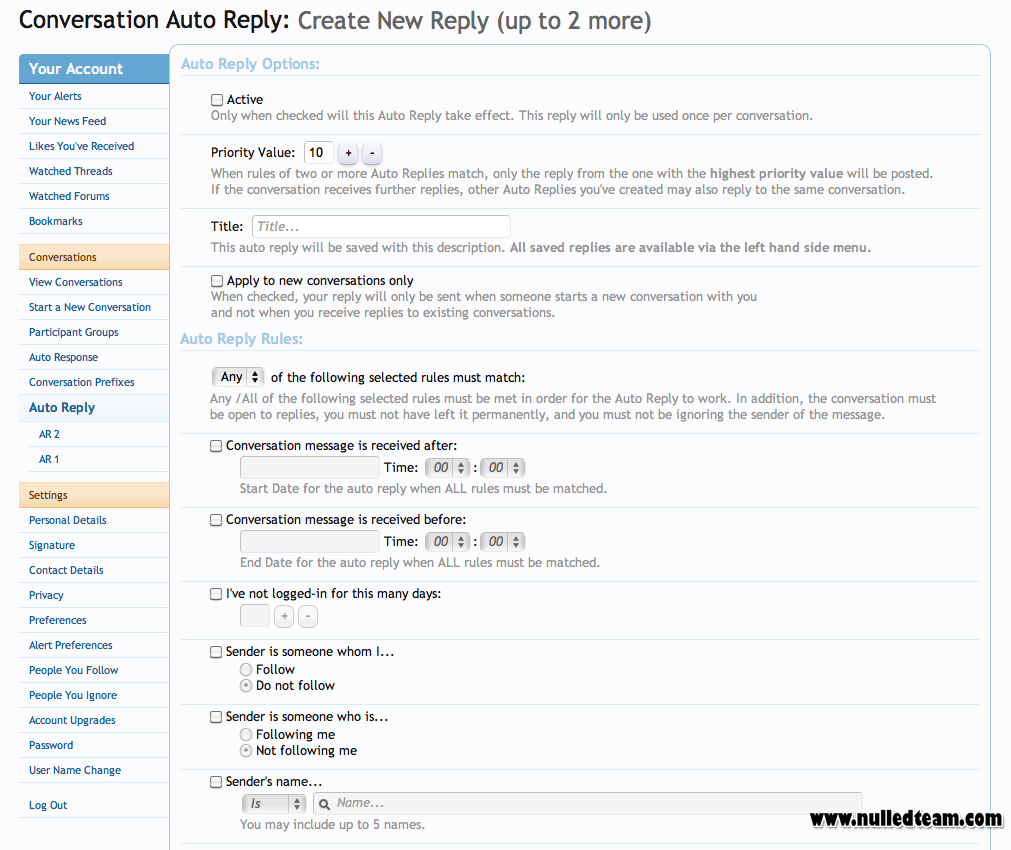The height and width of the screenshot is (850, 1011).
Task: Open saved reply AR 2
Action: click(50, 435)
